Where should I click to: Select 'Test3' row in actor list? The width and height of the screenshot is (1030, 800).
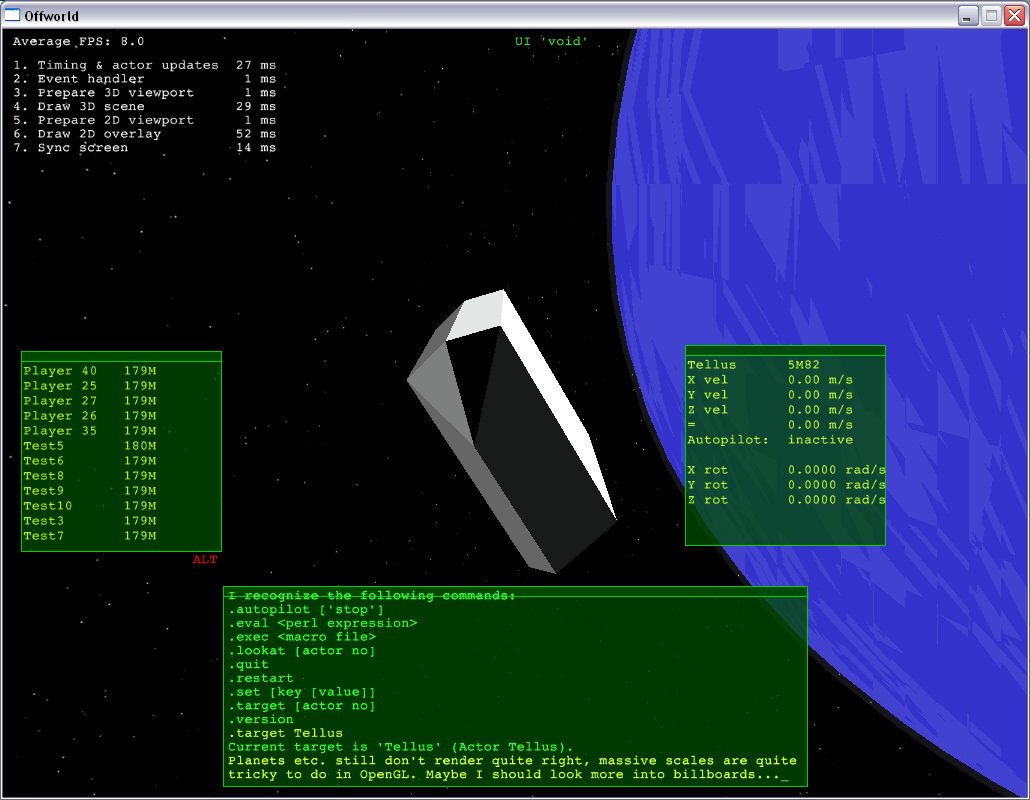pyautogui.click(x=90, y=522)
